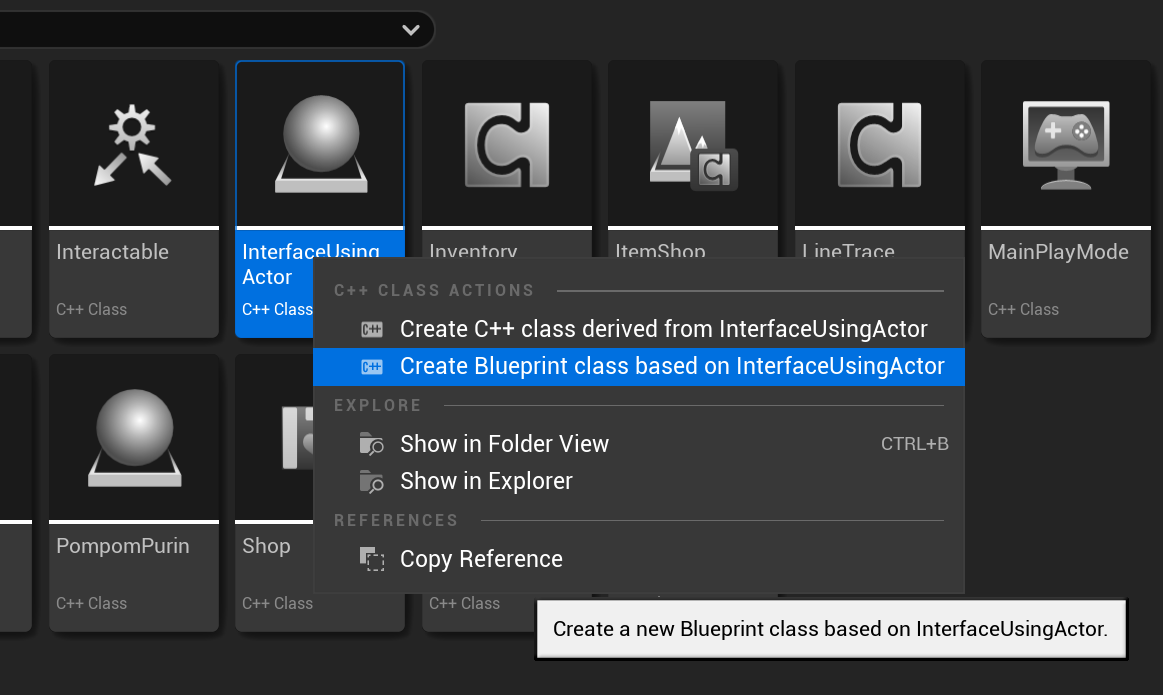Click the Shop name label
The height and width of the screenshot is (695, 1163).
pos(266,546)
